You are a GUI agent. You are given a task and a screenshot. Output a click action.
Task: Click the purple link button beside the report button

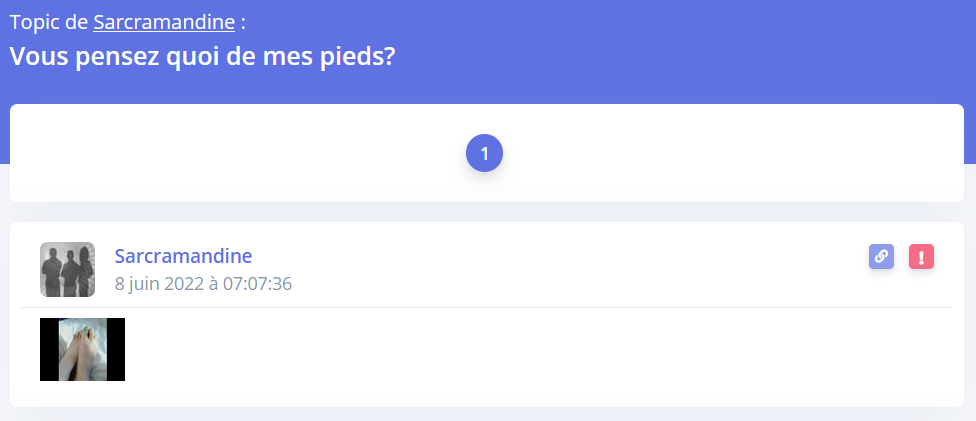point(881,257)
